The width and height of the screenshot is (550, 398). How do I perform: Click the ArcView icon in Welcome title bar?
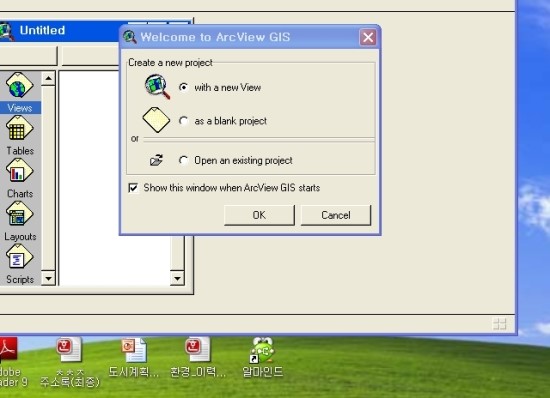(x=130, y=37)
